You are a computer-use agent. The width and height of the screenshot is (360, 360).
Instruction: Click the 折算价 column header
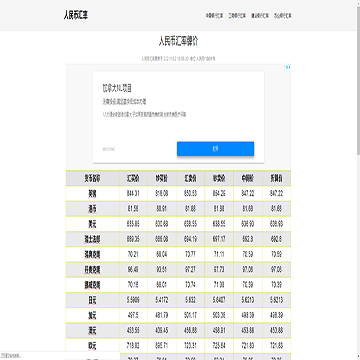(276, 178)
